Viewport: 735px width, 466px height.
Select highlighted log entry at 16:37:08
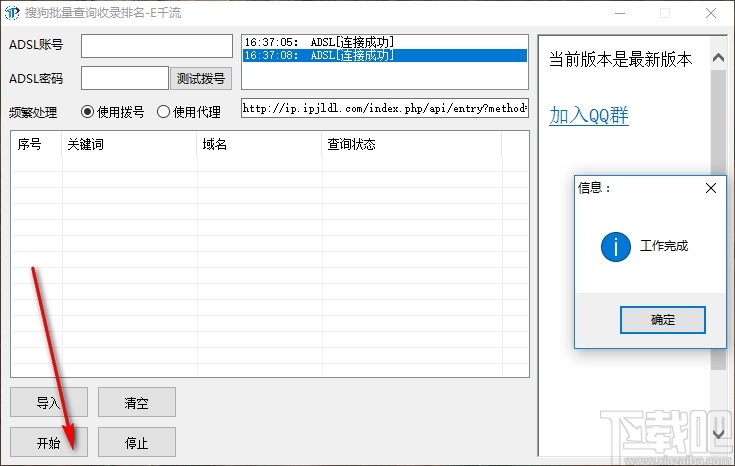(x=384, y=55)
